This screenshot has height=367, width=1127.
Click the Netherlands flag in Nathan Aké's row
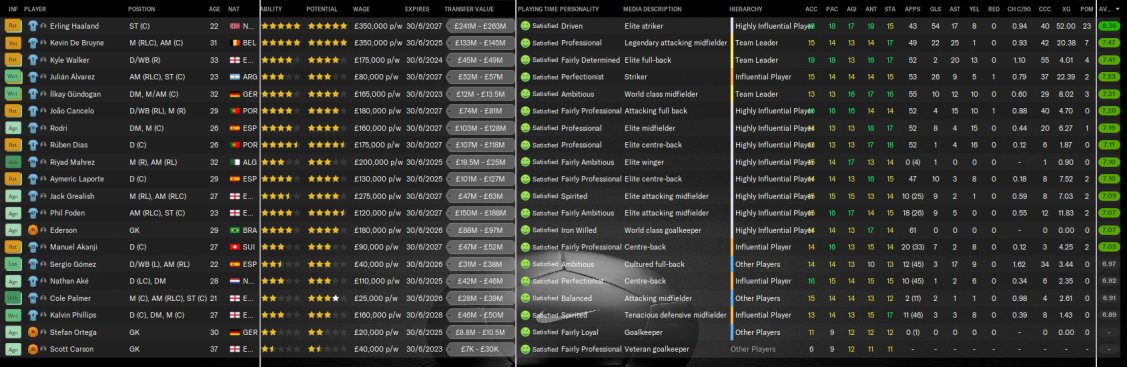point(234,282)
